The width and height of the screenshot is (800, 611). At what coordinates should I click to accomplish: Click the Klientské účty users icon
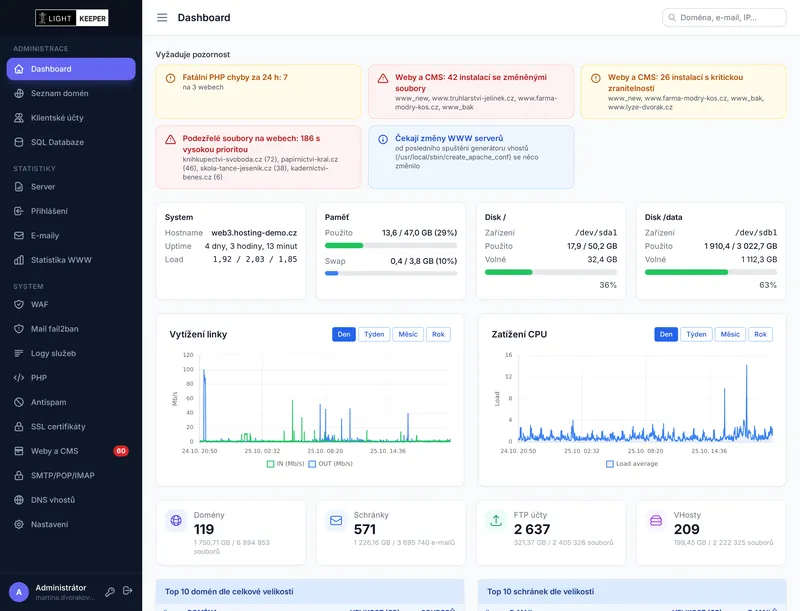pyautogui.click(x=19, y=118)
